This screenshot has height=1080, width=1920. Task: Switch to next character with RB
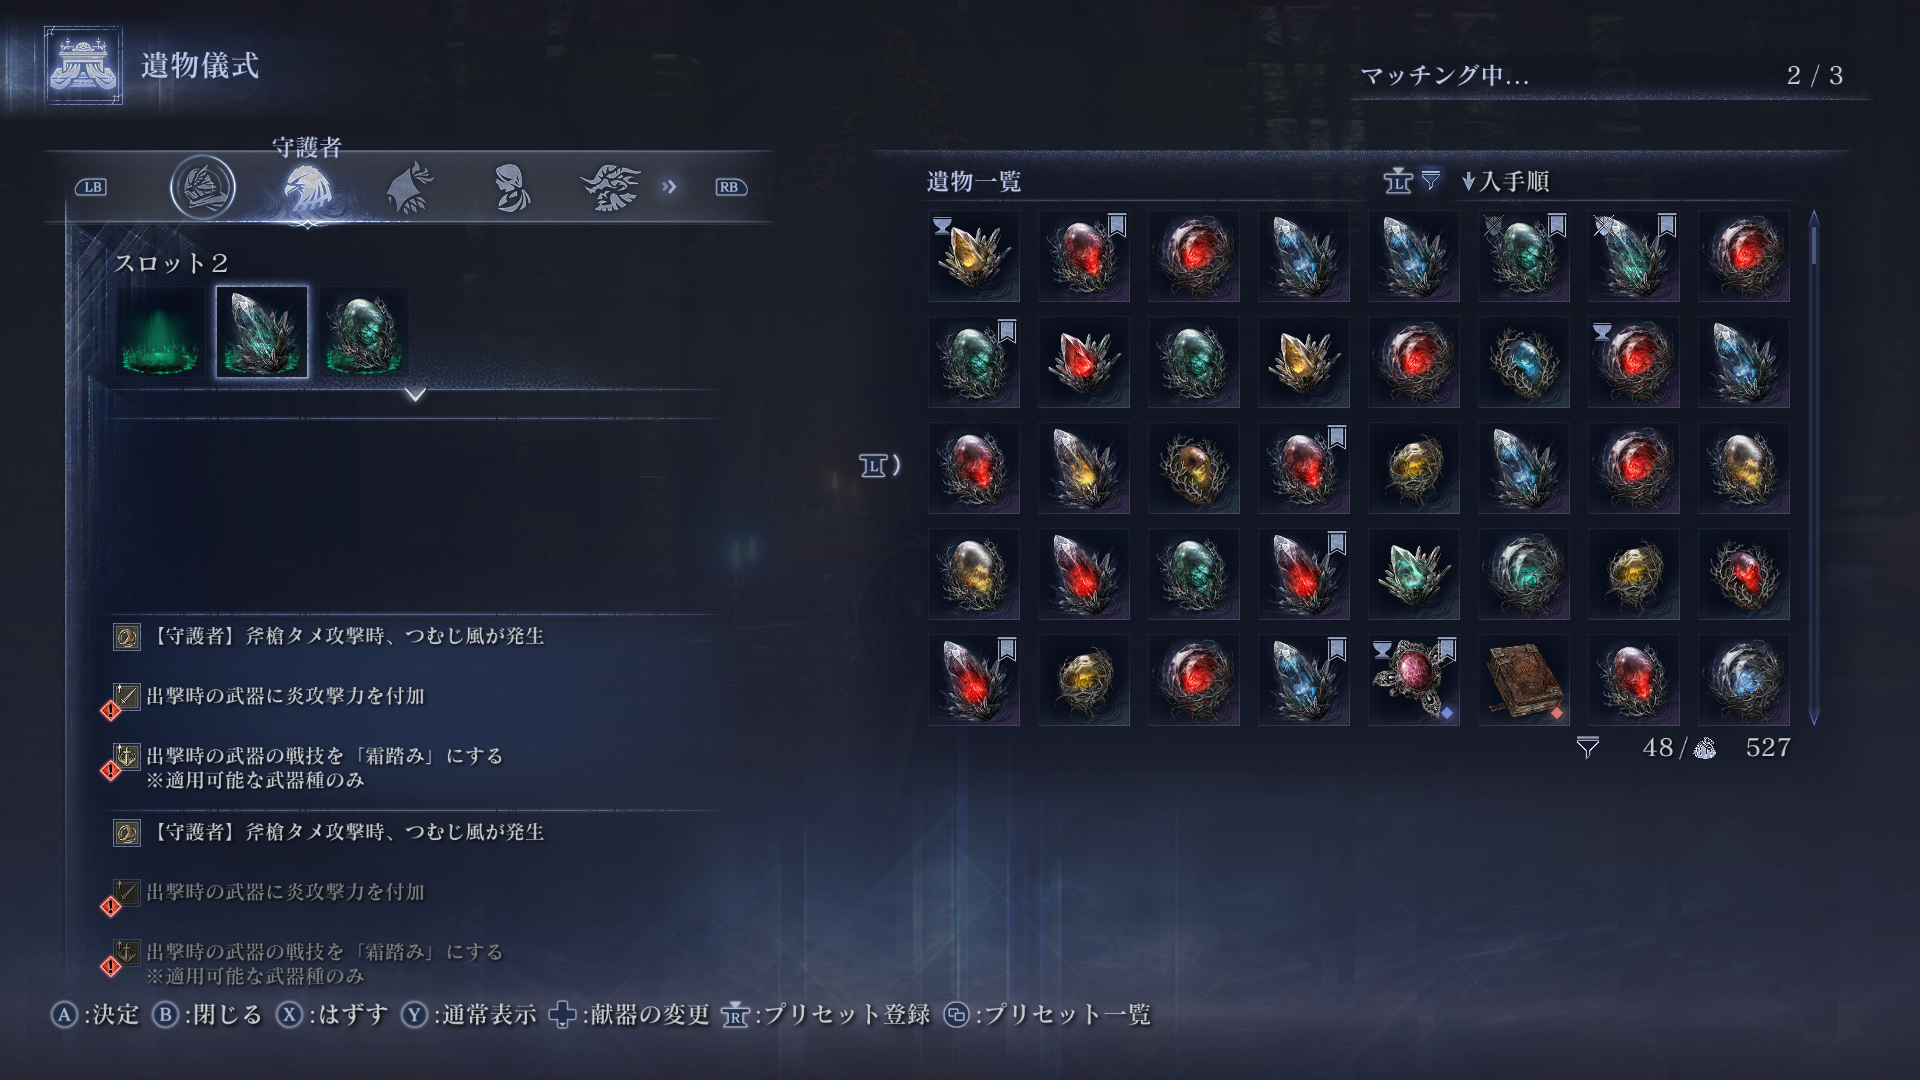(x=731, y=187)
